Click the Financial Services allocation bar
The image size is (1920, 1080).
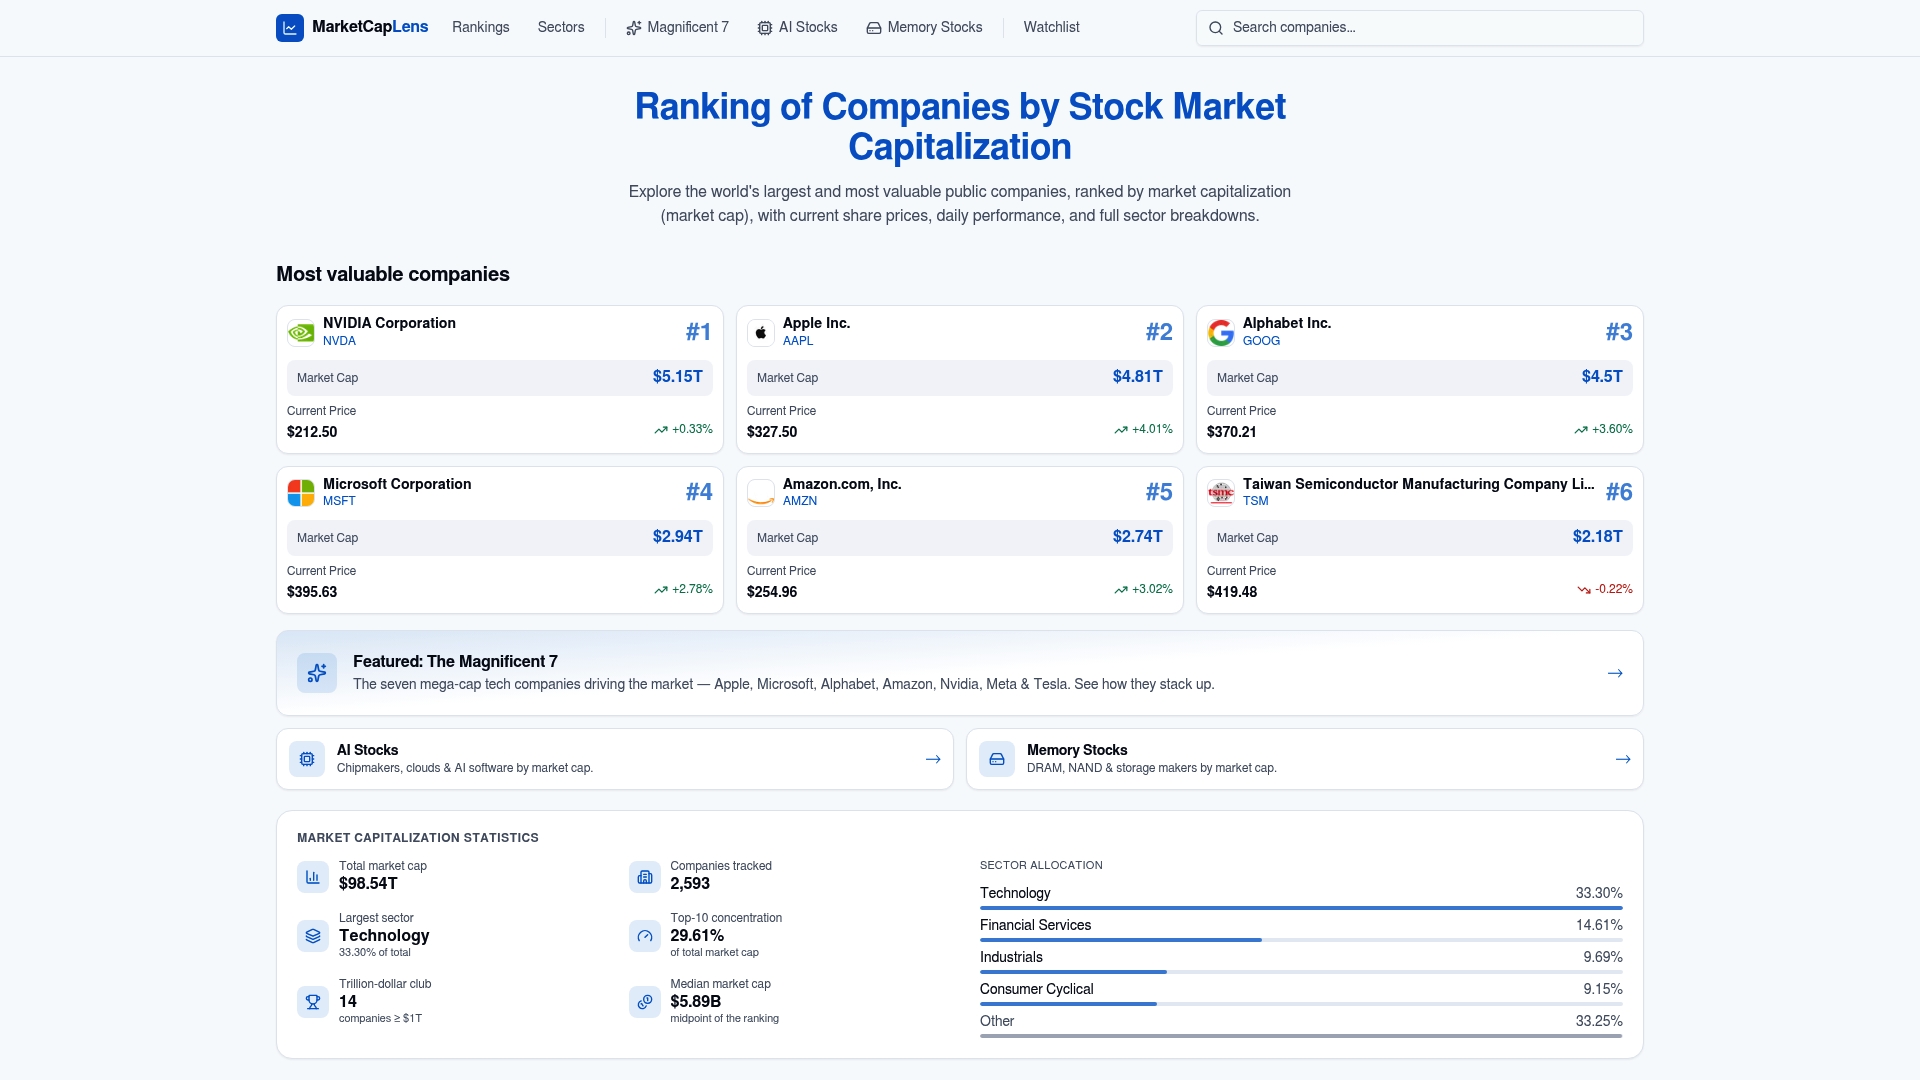pos(1301,940)
